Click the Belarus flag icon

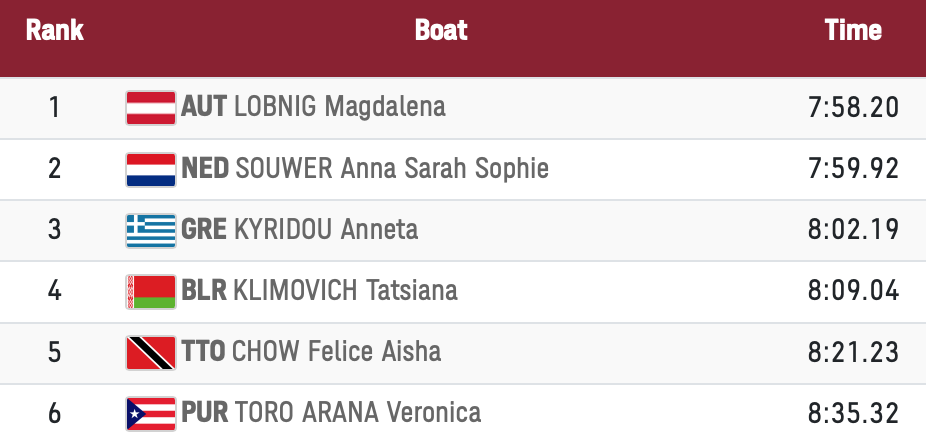point(151,291)
